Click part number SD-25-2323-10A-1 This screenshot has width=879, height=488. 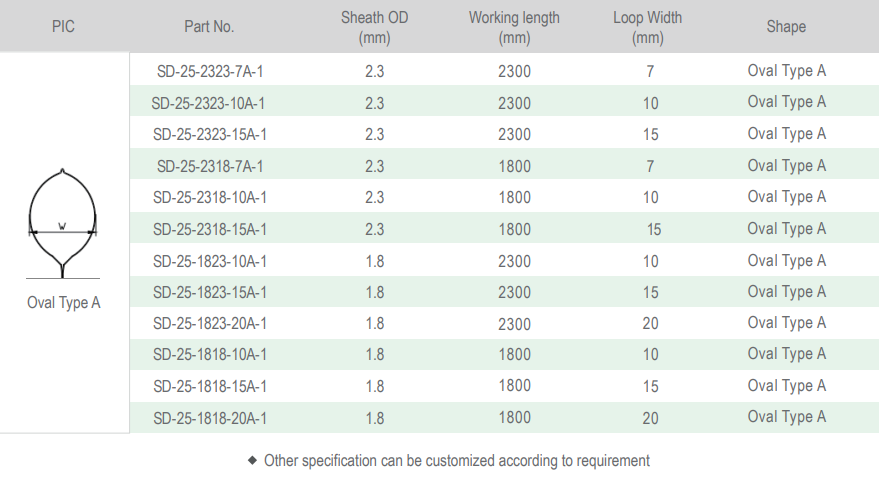pos(210,103)
